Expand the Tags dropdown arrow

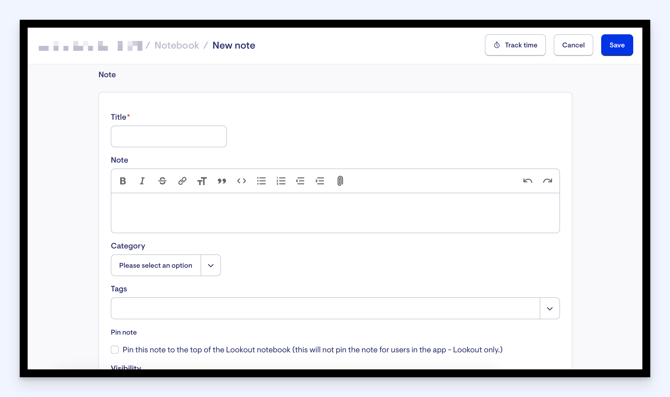click(x=550, y=309)
